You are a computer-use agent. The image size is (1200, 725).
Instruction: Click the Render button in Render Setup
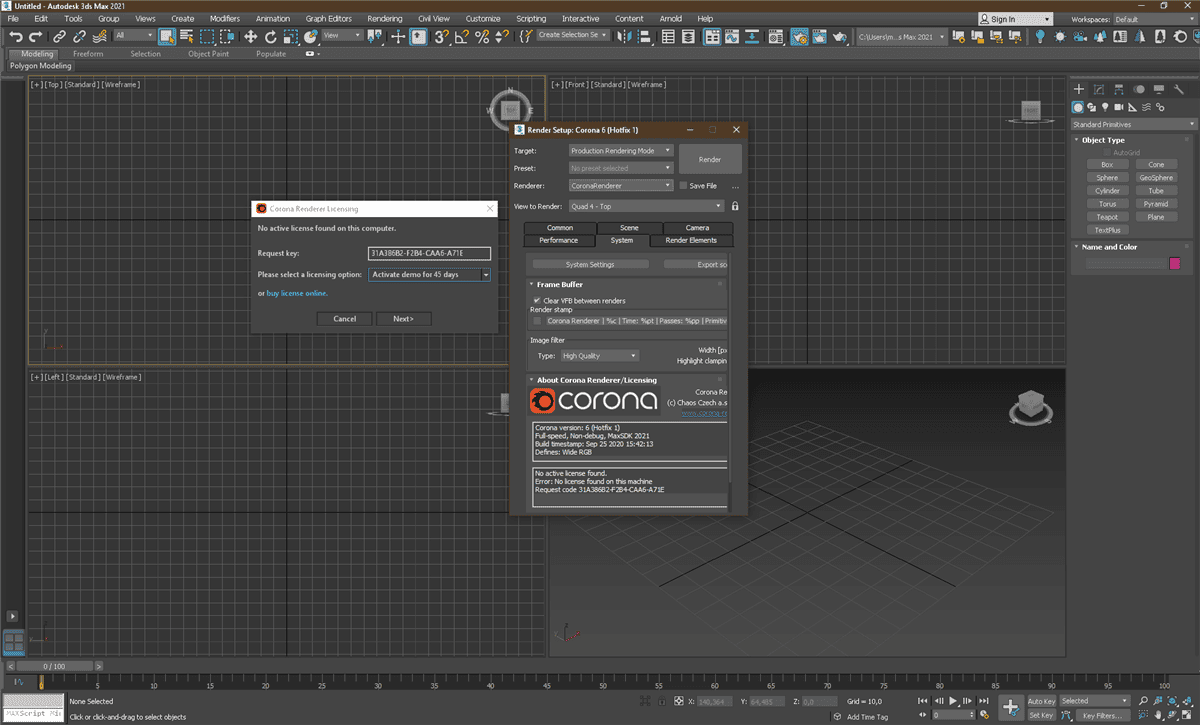point(710,160)
